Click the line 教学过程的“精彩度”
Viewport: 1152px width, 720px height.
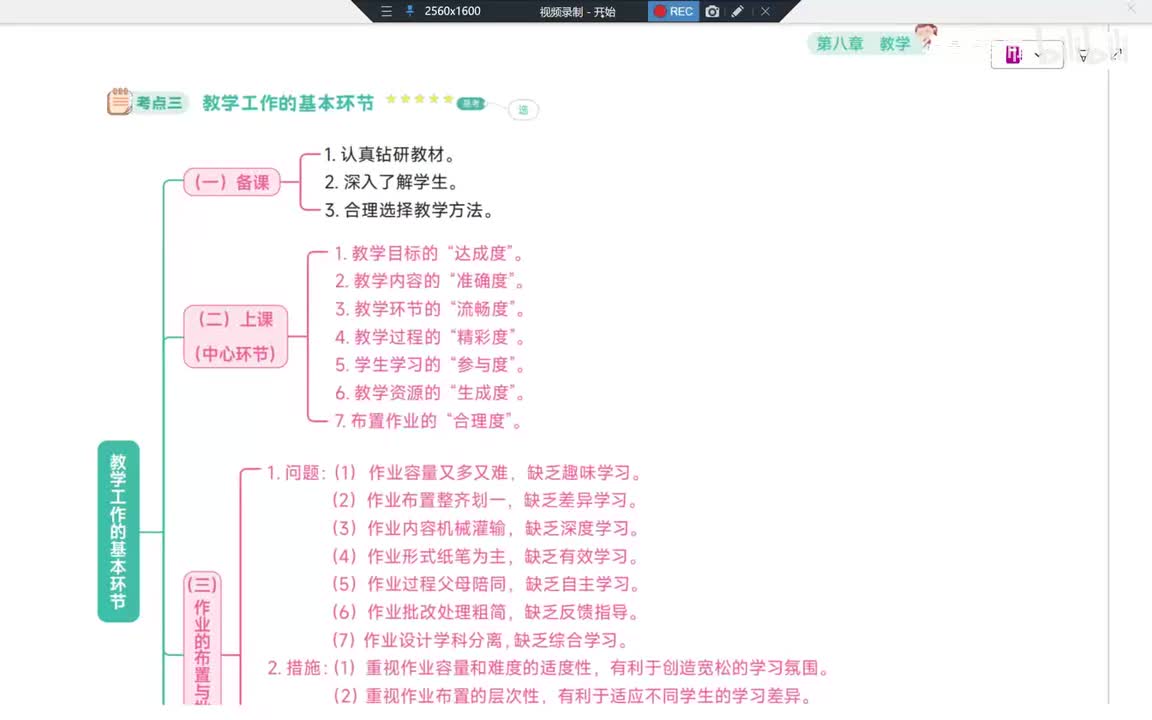point(431,336)
